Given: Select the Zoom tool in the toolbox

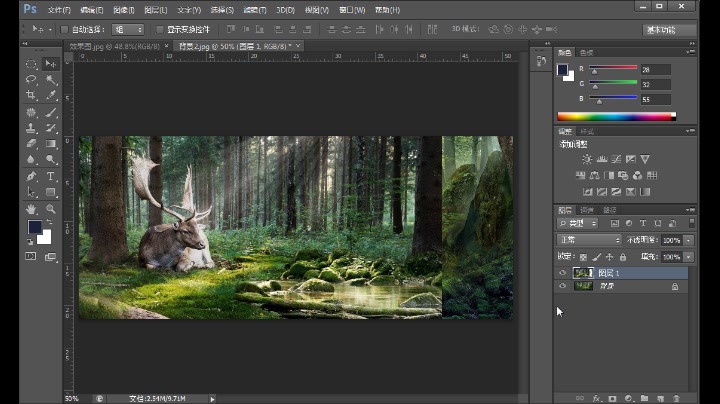Looking at the screenshot, I should pos(51,208).
